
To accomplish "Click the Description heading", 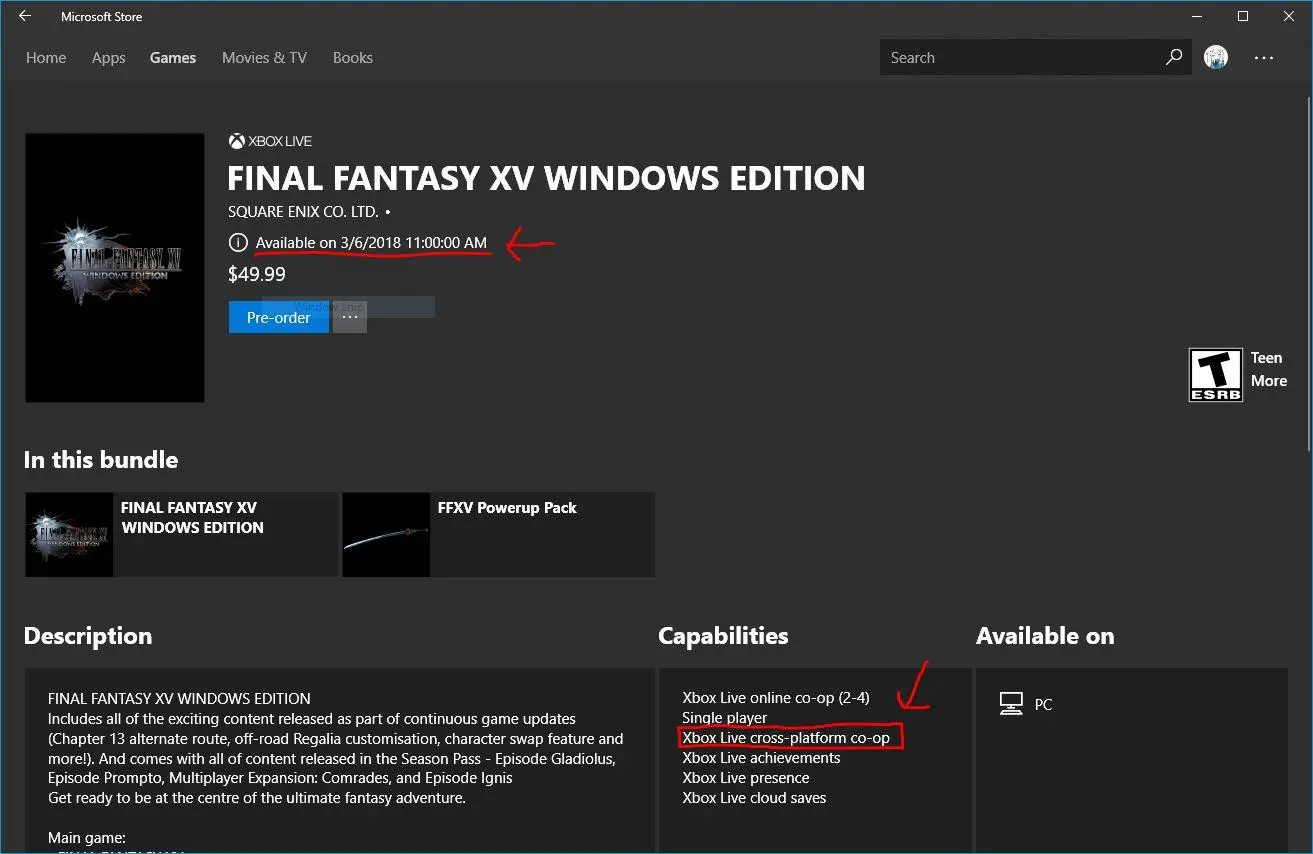I will 88,636.
